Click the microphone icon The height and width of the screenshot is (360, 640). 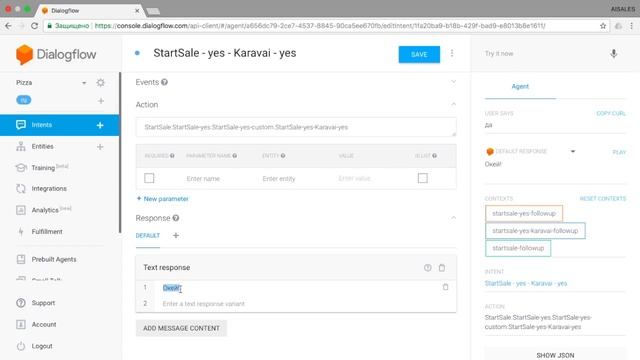[613, 53]
